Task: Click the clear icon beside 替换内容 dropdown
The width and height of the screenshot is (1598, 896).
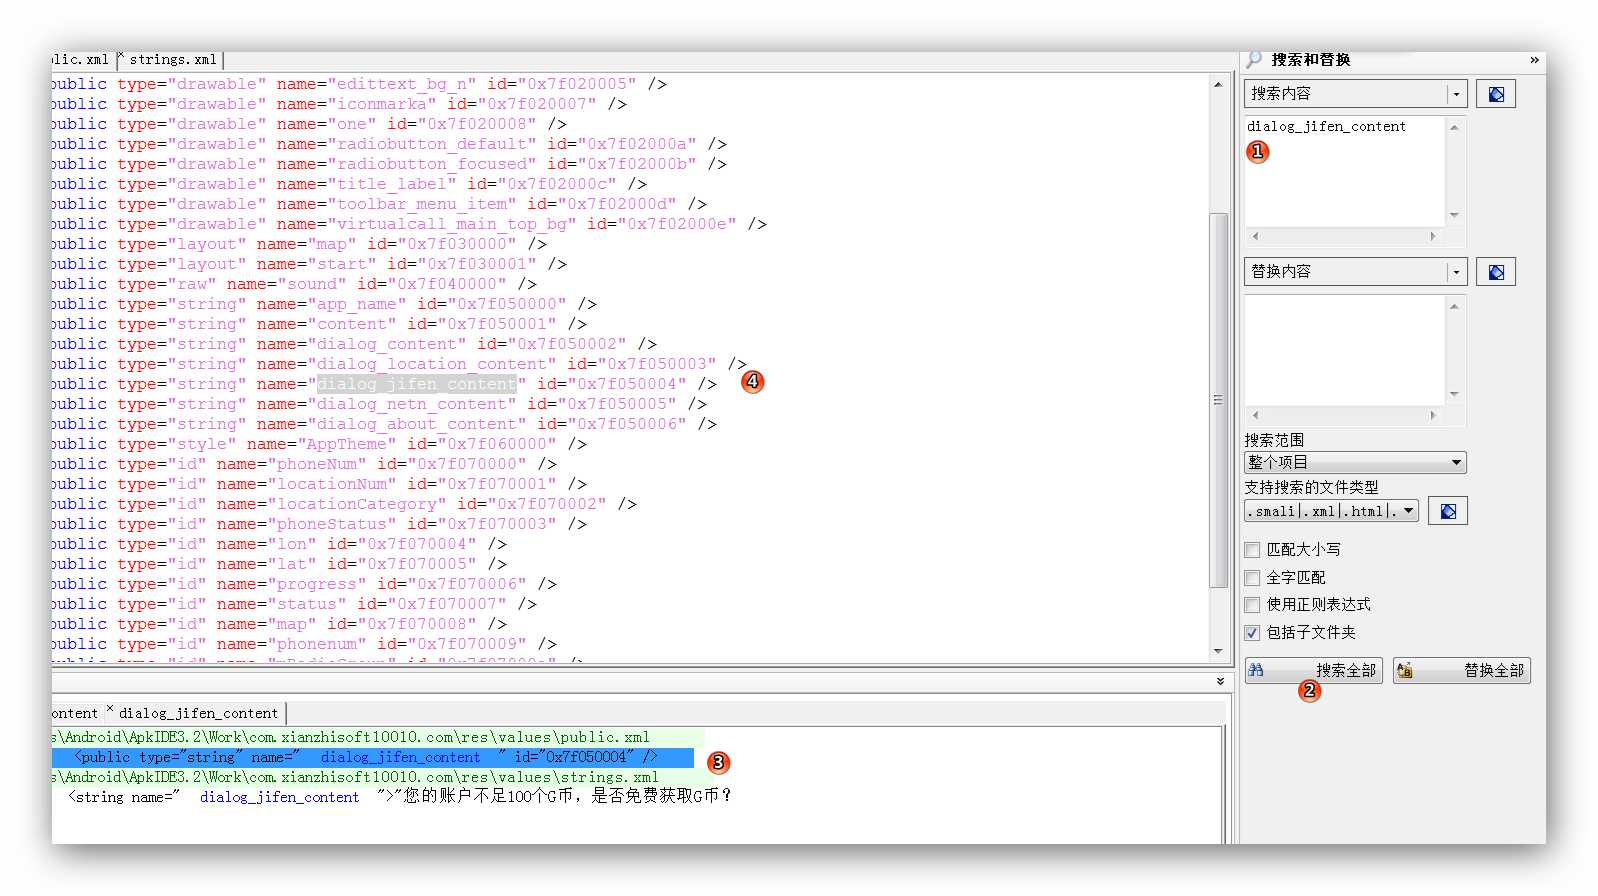Action: pos(1496,272)
